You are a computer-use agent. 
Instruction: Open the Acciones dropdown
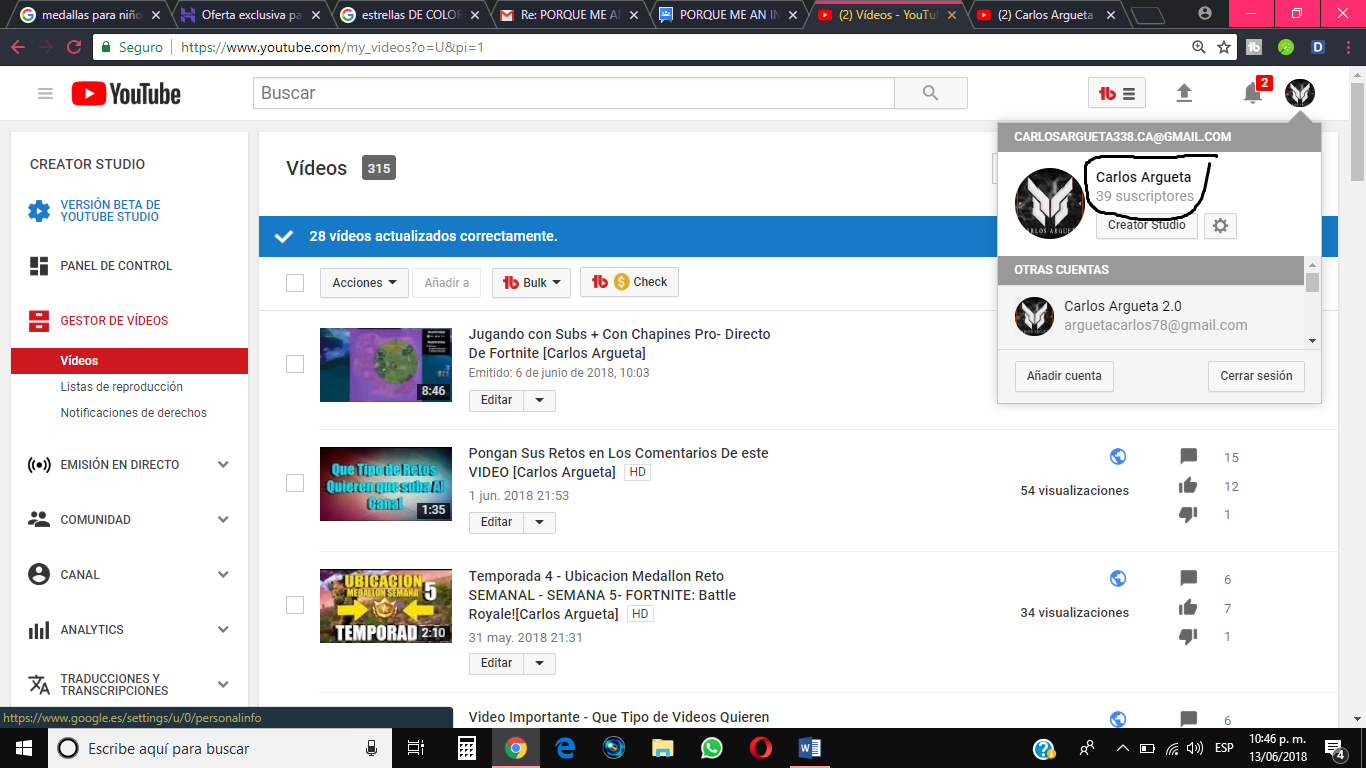364,283
